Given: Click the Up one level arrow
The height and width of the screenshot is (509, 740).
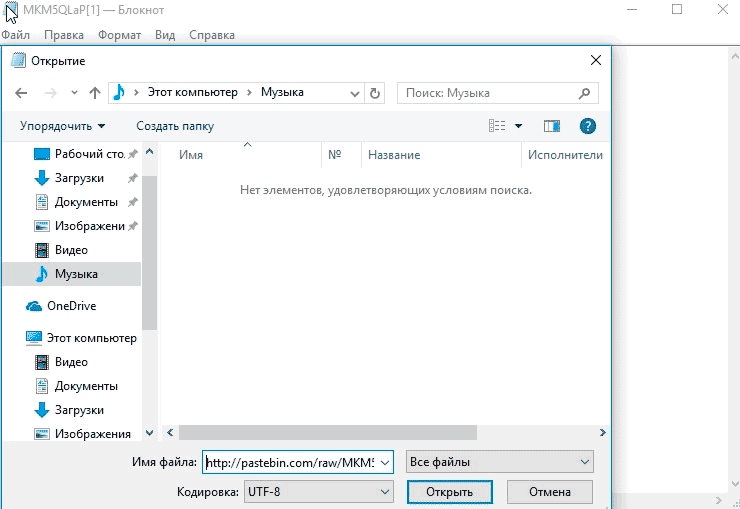Looking at the screenshot, I should [95, 93].
